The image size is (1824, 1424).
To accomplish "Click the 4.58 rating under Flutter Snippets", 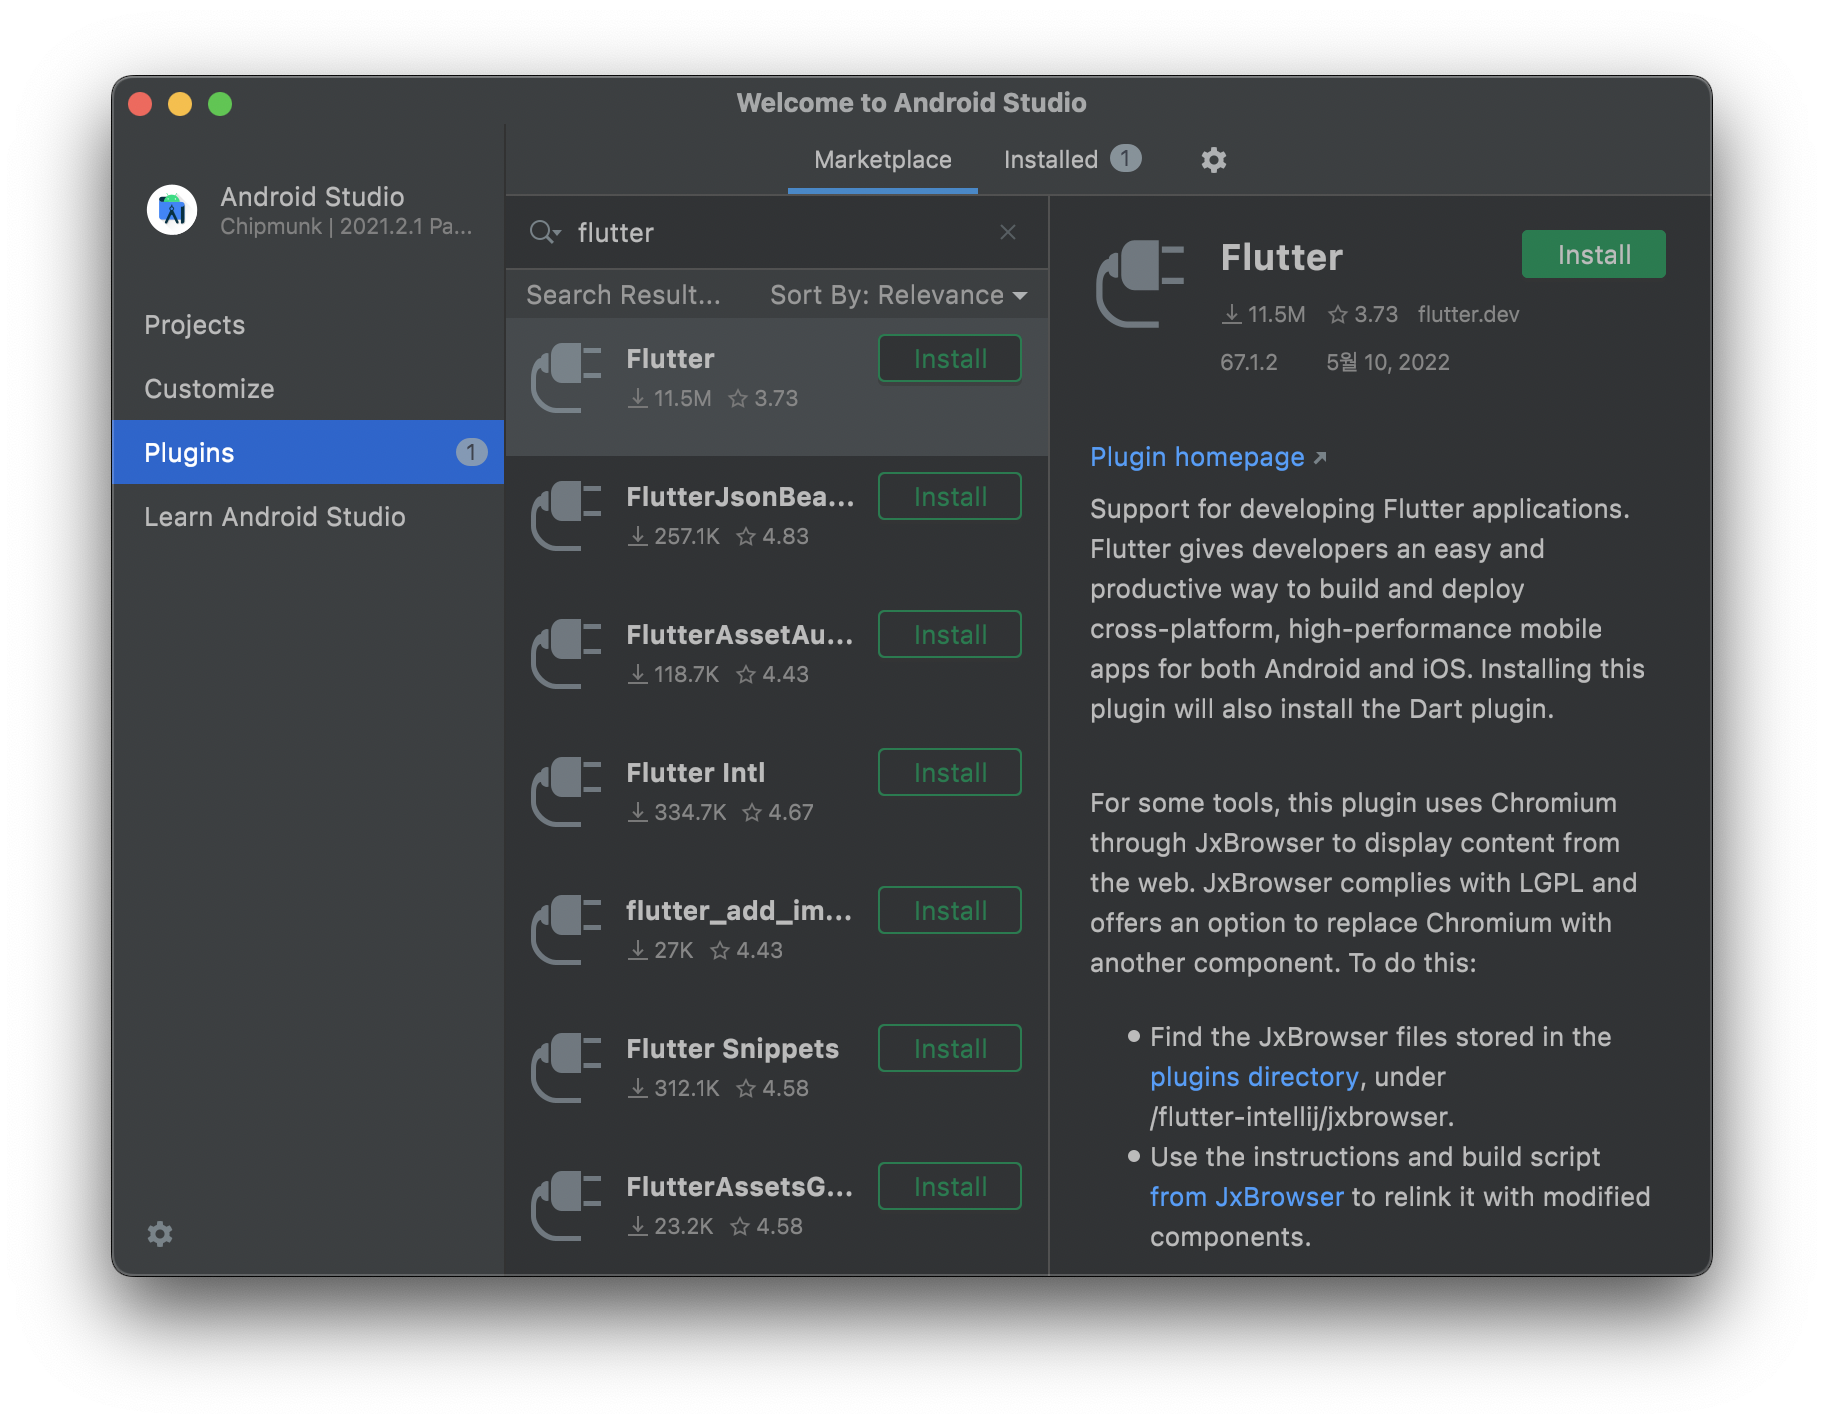I will [x=785, y=1089].
